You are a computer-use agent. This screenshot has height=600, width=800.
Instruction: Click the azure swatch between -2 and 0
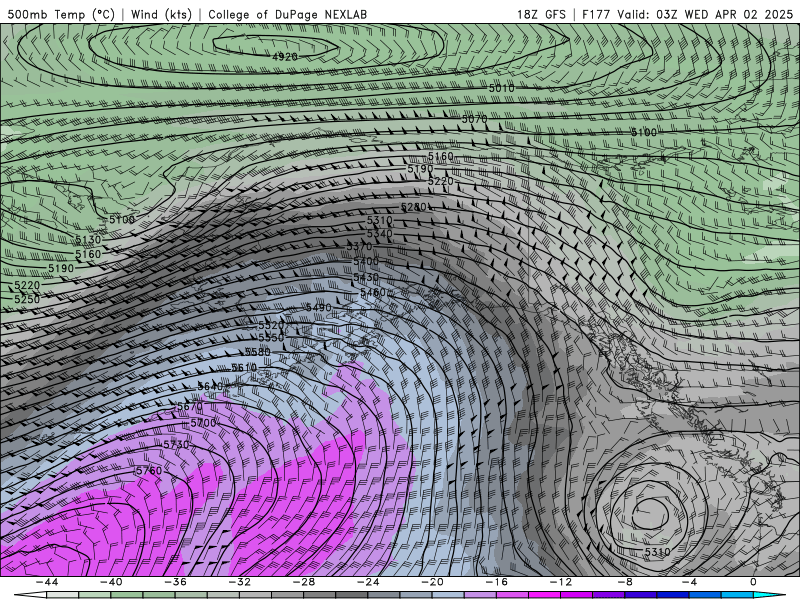click(x=738, y=595)
